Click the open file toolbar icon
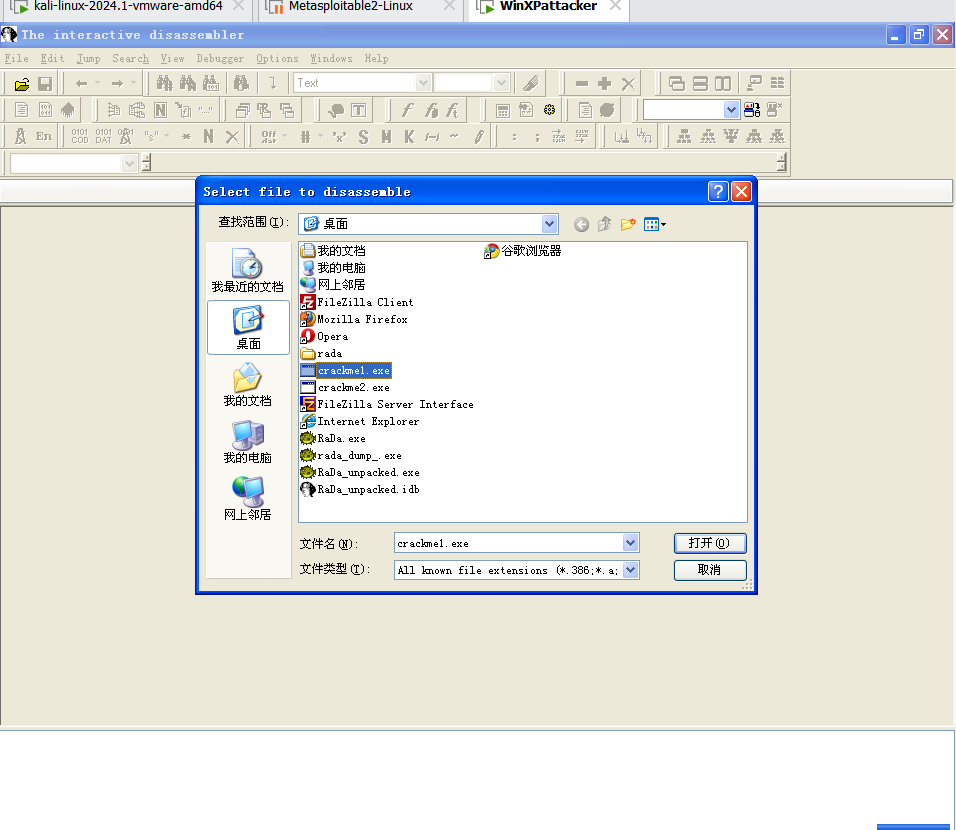Screen dimensions: 956x830 [22, 84]
